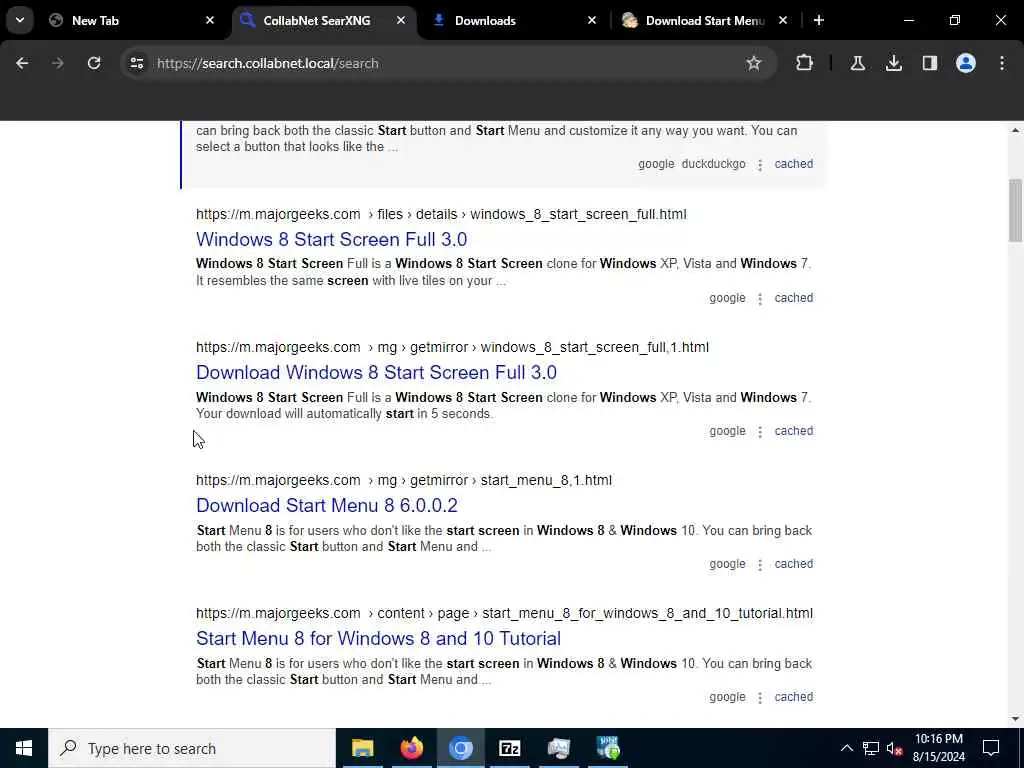Bookmark this page with the star icon

[754, 63]
